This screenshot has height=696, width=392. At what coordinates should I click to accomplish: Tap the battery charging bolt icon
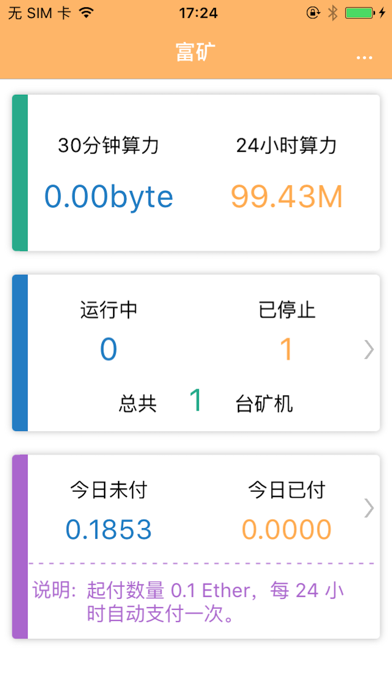point(382,13)
